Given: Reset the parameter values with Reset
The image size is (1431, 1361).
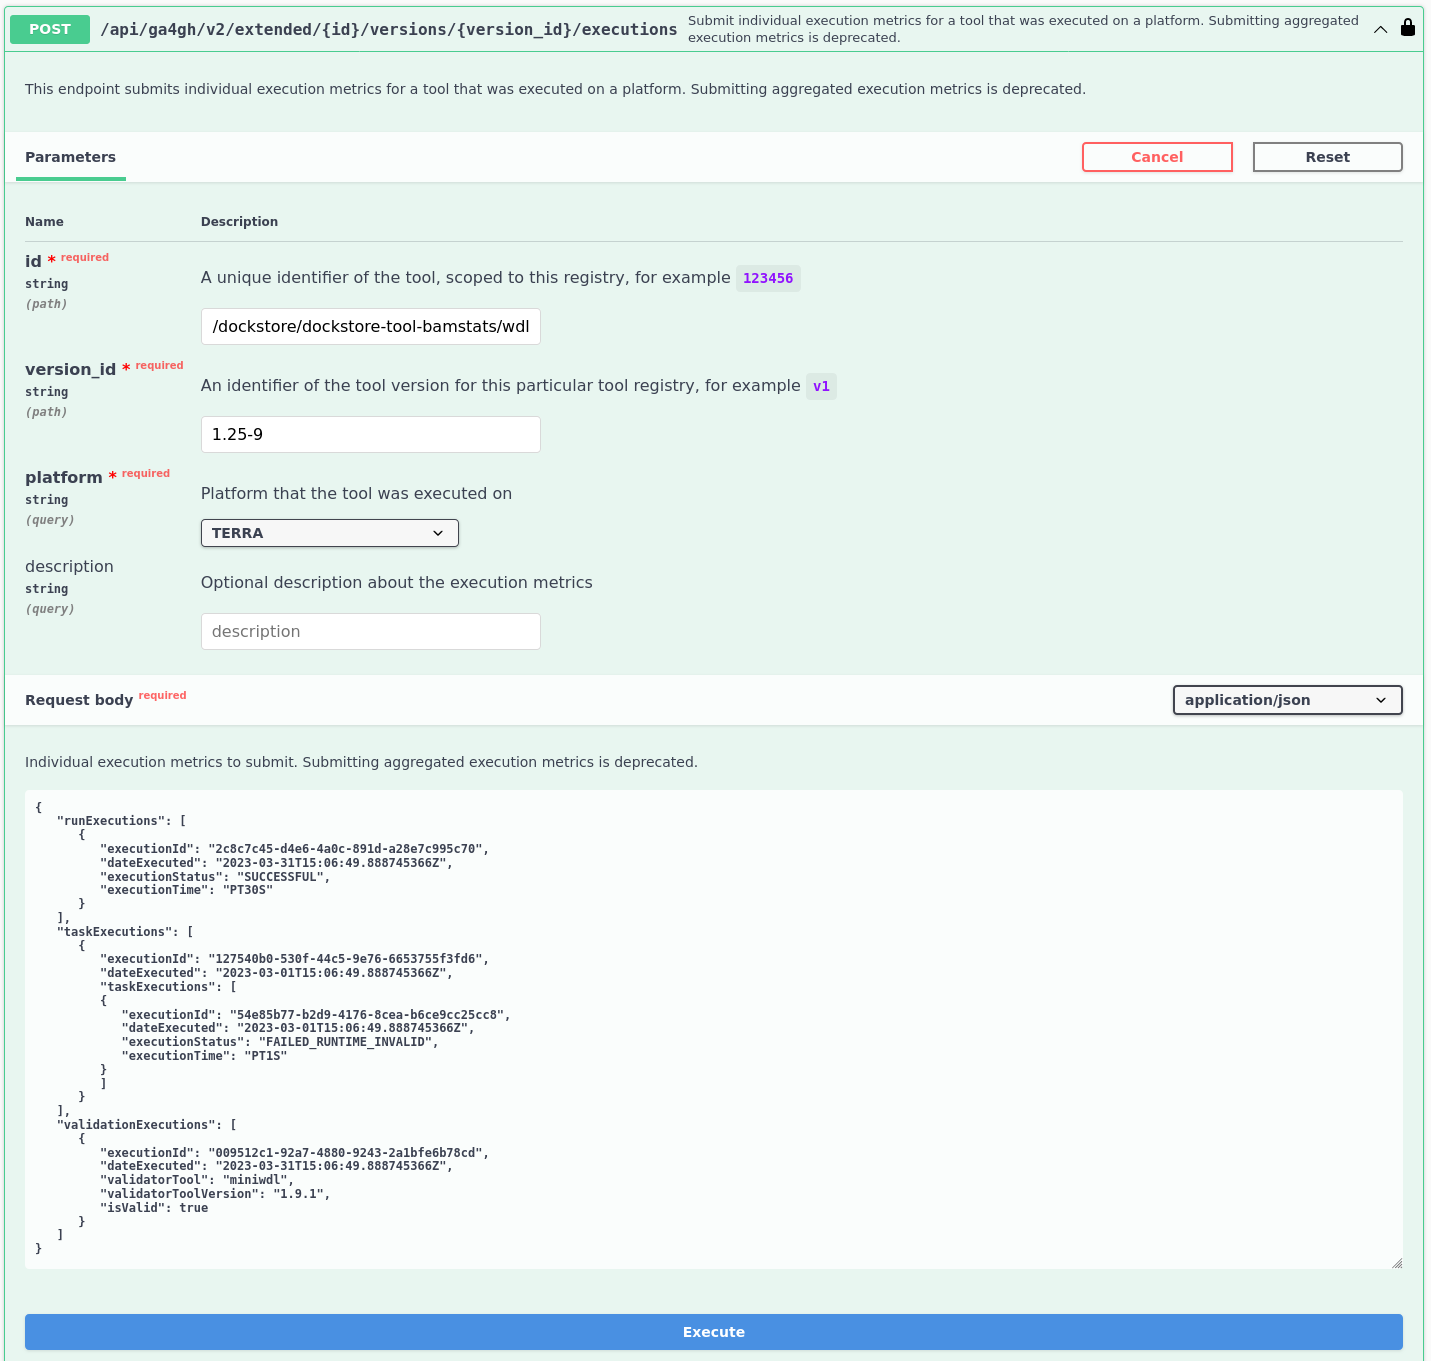Looking at the screenshot, I should pos(1327,157).
